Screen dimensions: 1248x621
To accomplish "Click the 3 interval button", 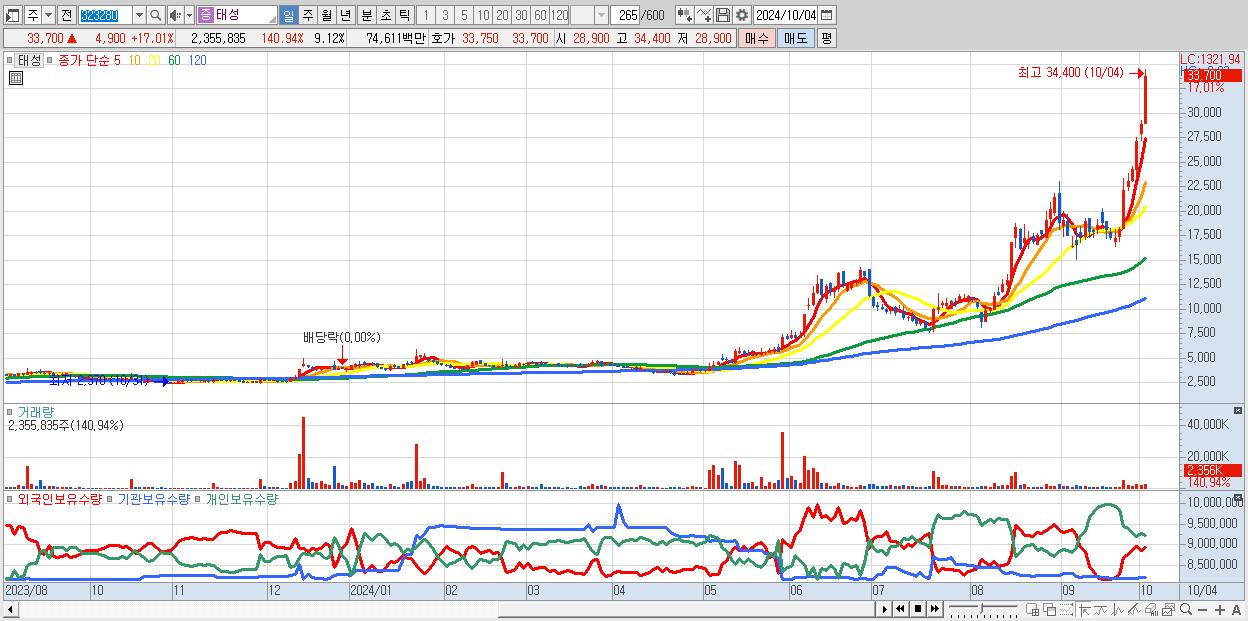I will pyautogui.click(x=444, y=15).
